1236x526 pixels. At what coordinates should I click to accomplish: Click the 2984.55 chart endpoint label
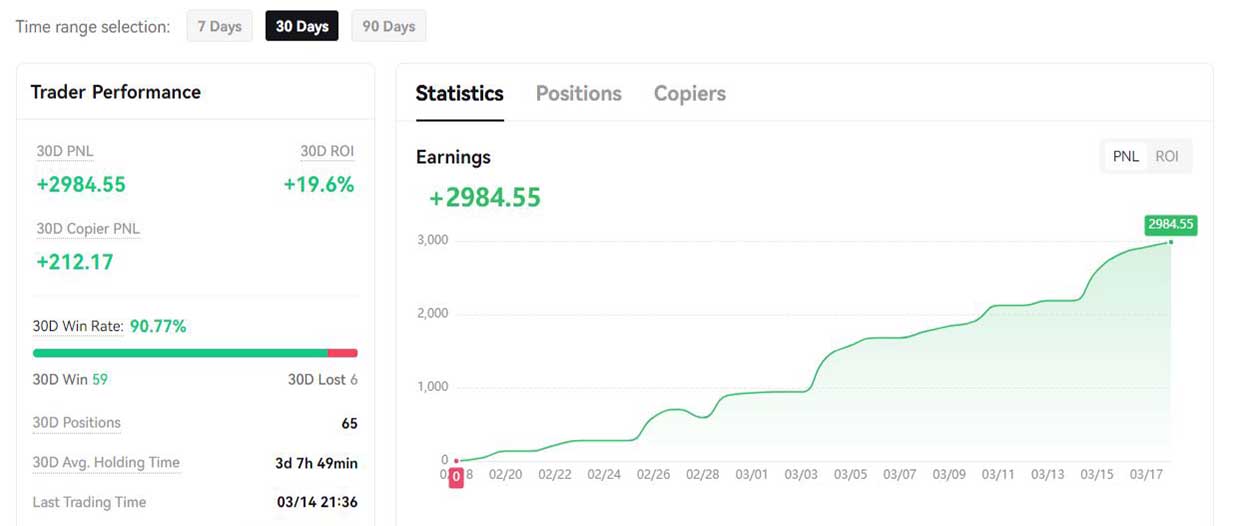pyautogui.click(x=1171, y=224)
